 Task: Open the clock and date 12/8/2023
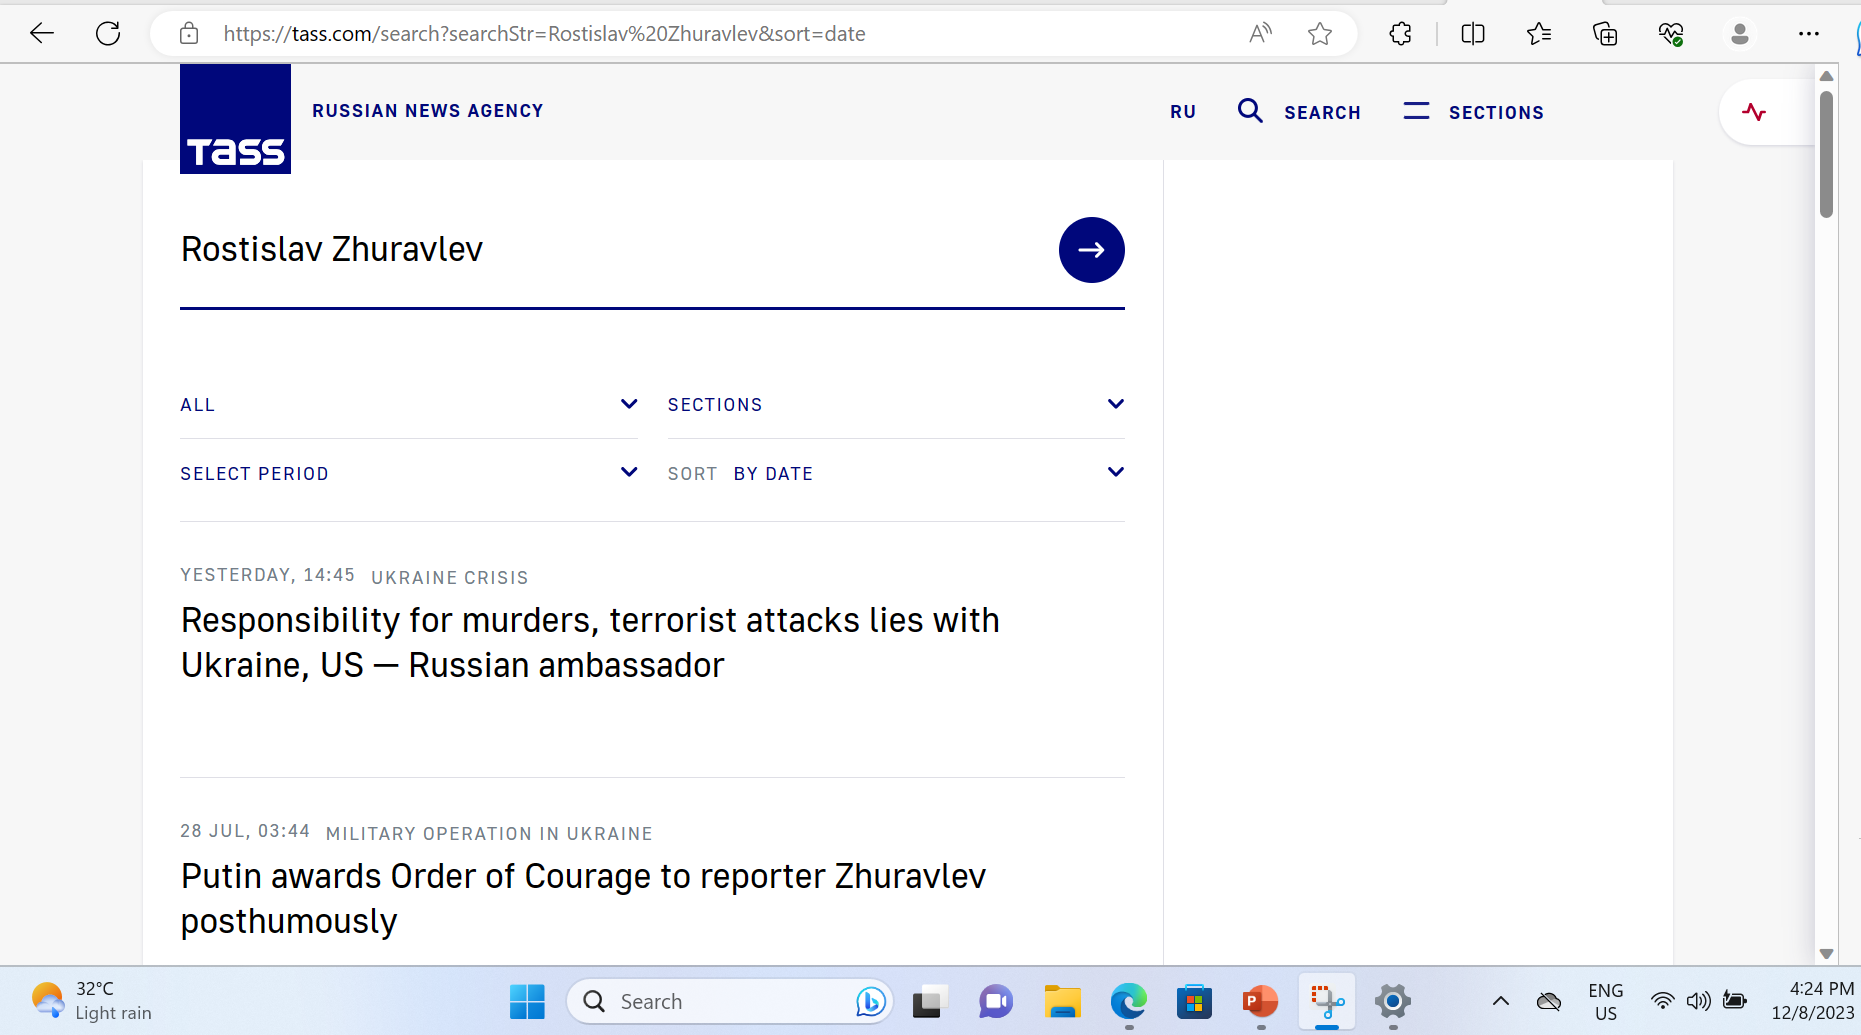coord(1812,1001)
